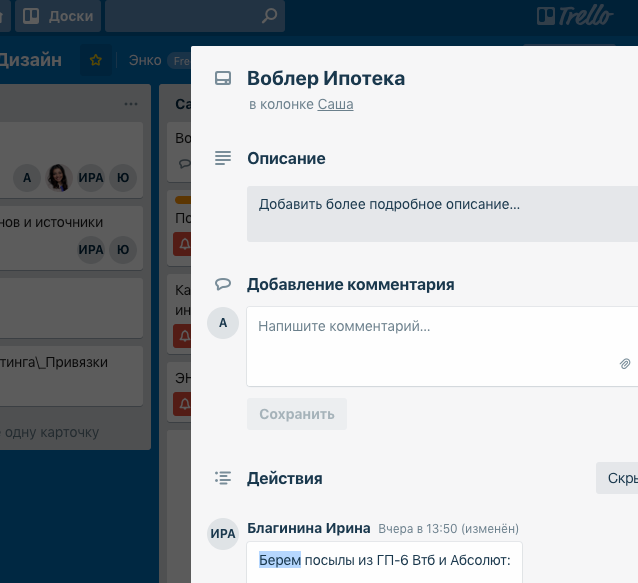The width and height of the screenshot is (638, 583).
Task: Click the Trello logo
Action: click(x=575, y=16)
